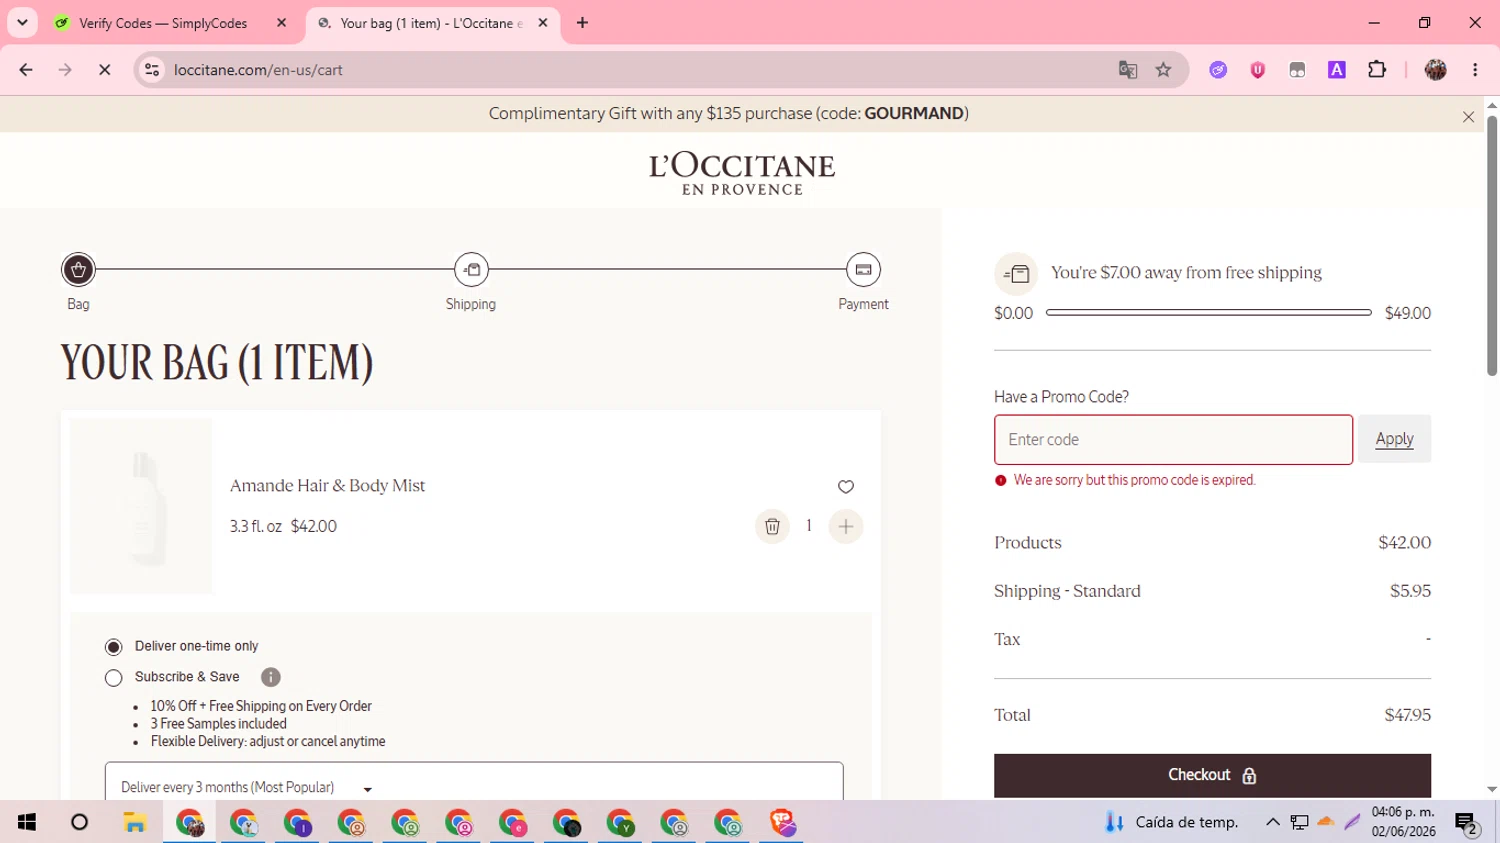Image resolution: width=1500 pixels, height=843 pixels.
Task: Click the Payment step icon
Action: click(x=863, y=269)
